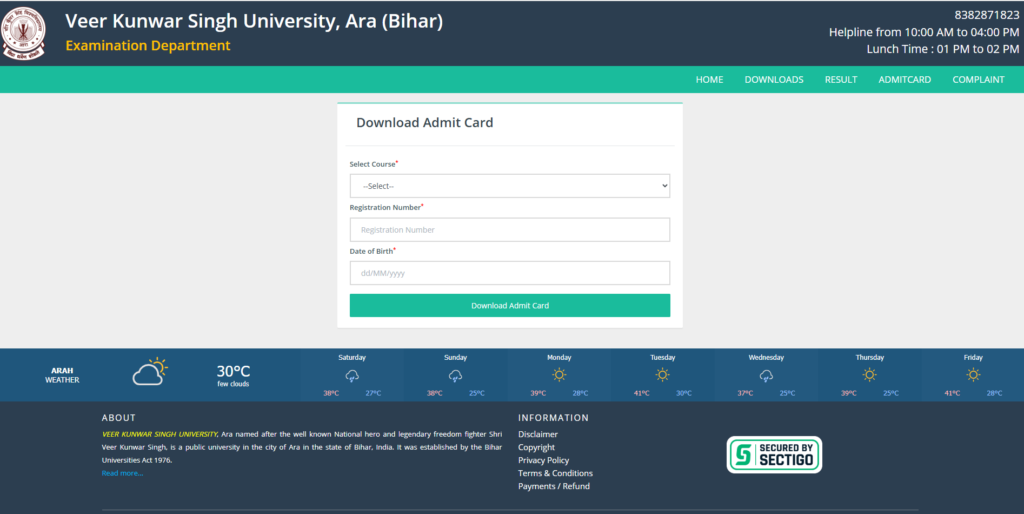
Task: Click Sunday's rain cloud forecast icon
Action: click(455, 376)
